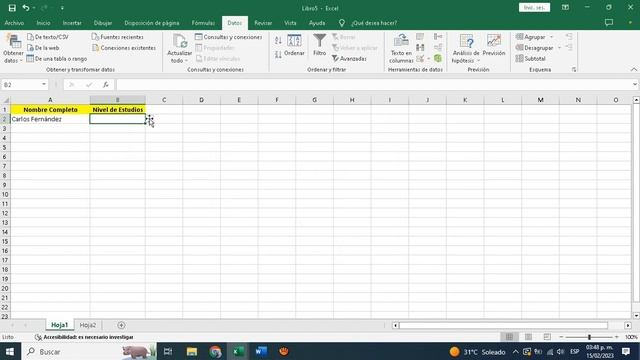
Task: Expand the Agrupar dropdown arrow
Action: tap(551, 37)
